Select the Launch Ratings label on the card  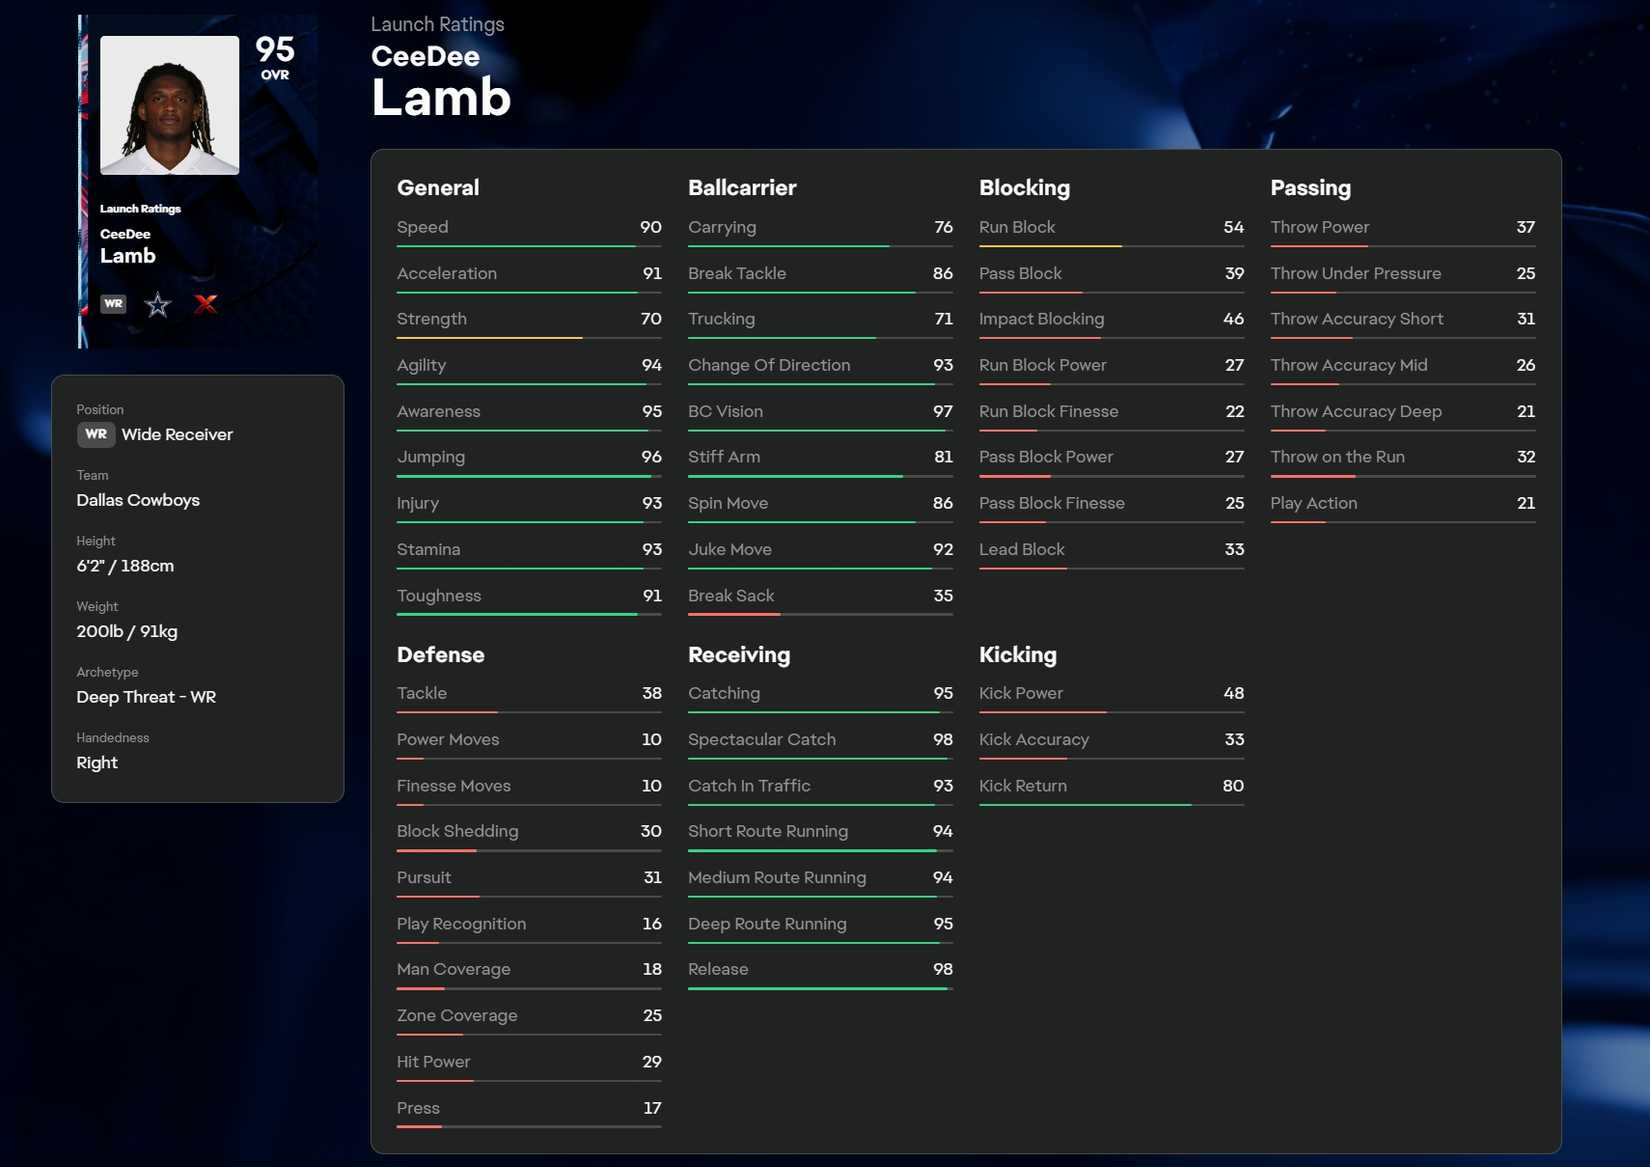coord(140,209)
